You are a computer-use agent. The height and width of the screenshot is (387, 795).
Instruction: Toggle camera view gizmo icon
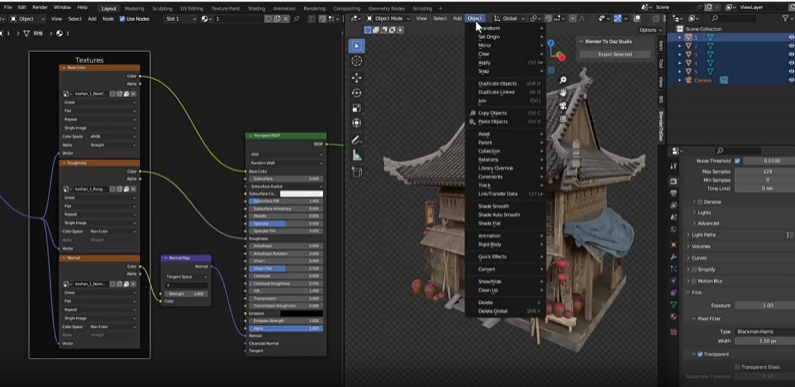click(563, 105)
